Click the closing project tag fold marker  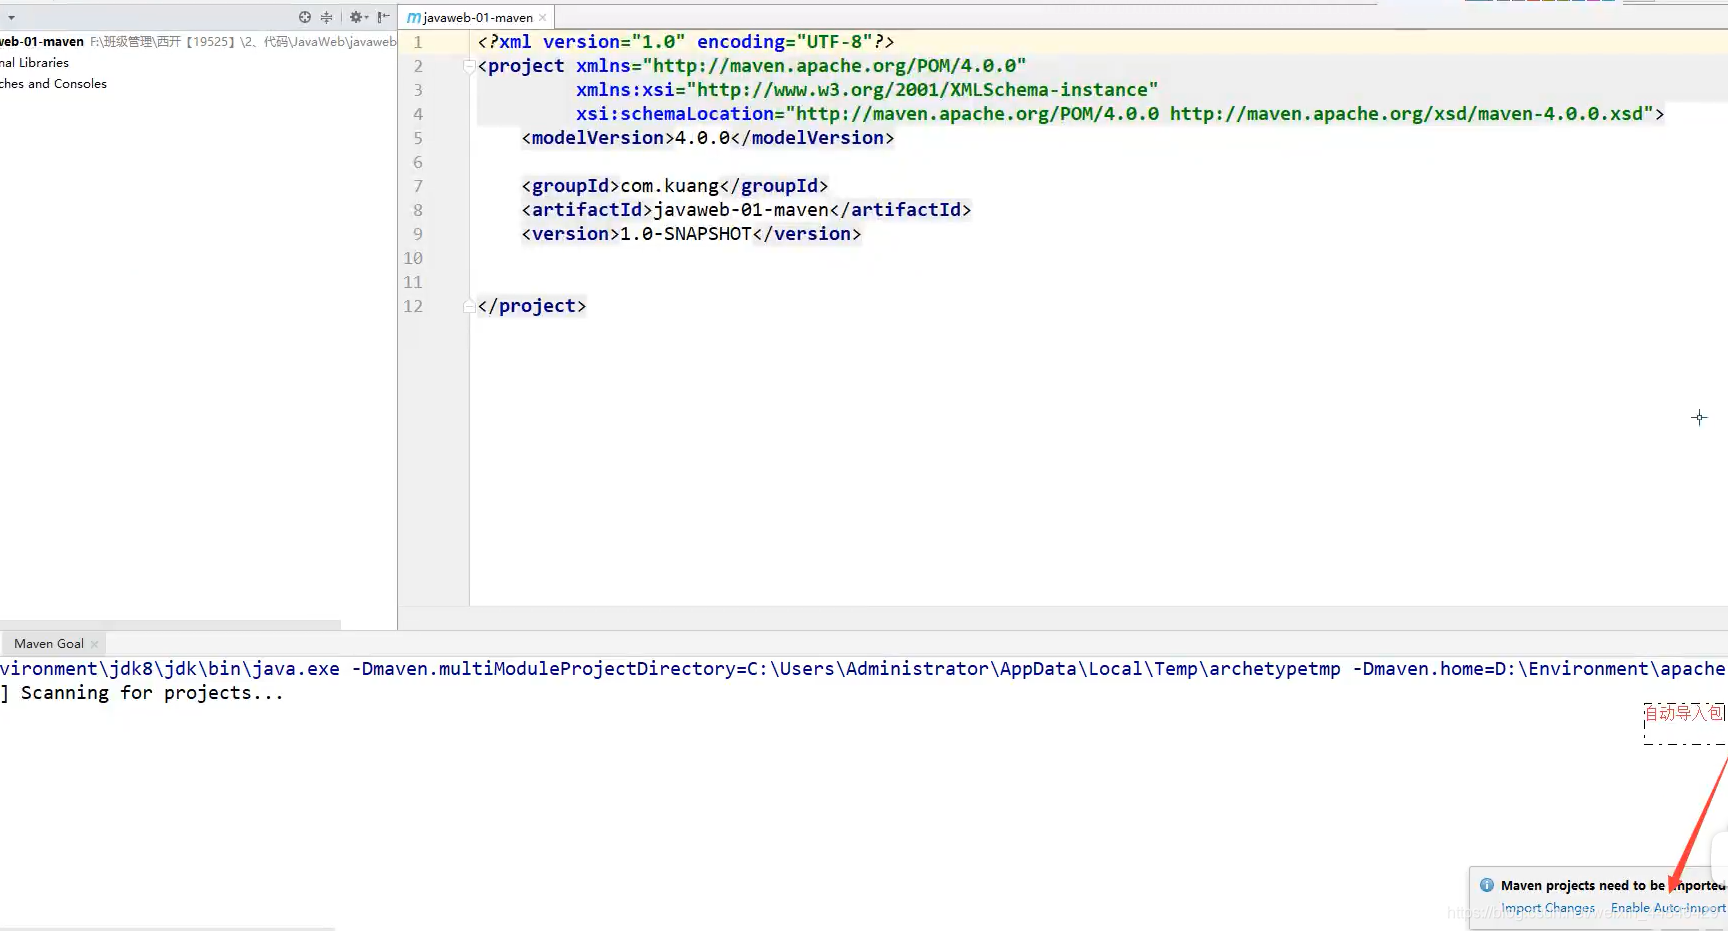point(469,306)
